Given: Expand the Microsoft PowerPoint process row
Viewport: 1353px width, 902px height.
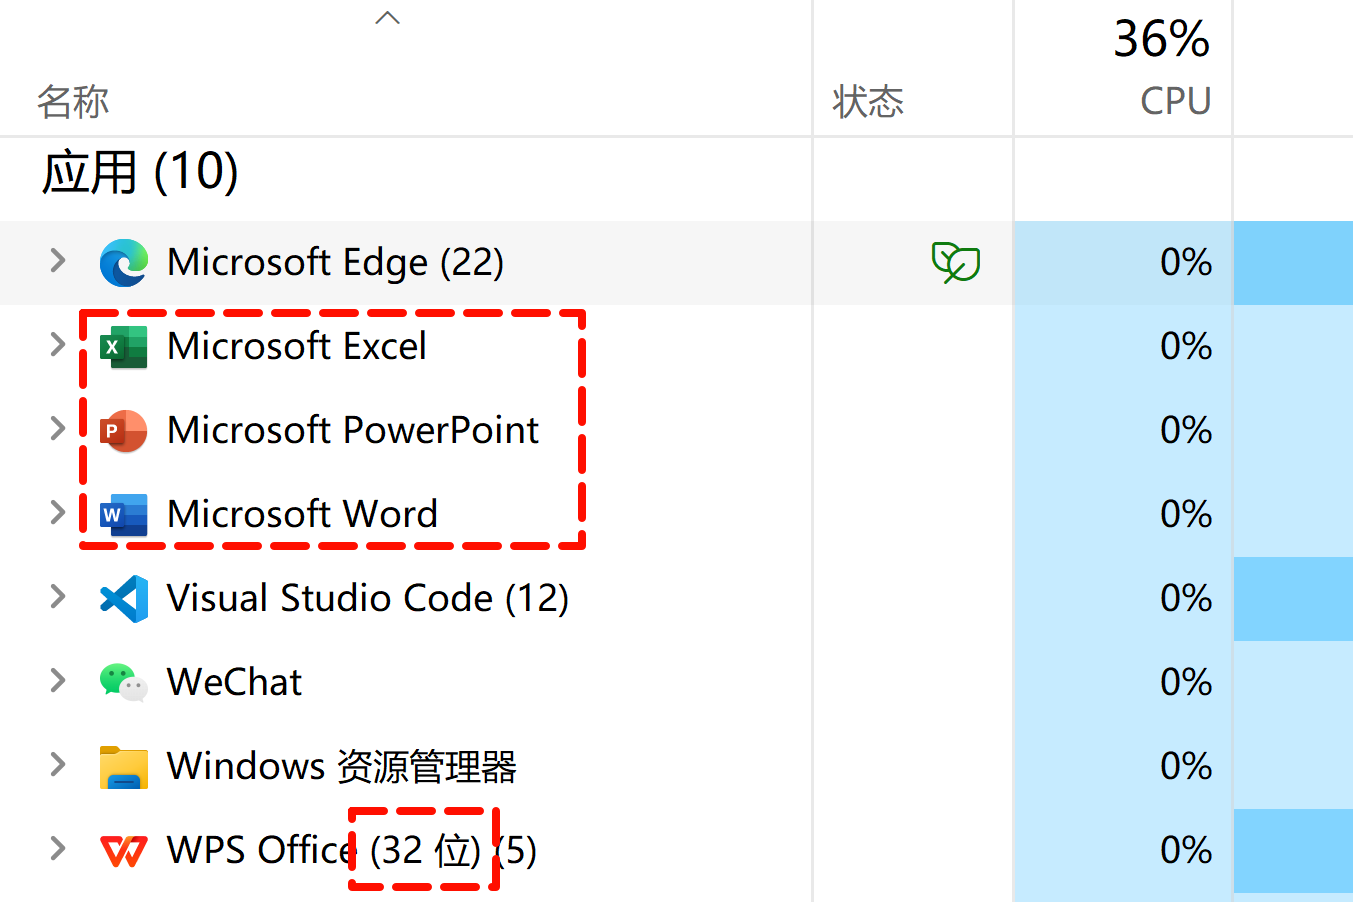Looking at the screenshot, I should click(58, 429).
